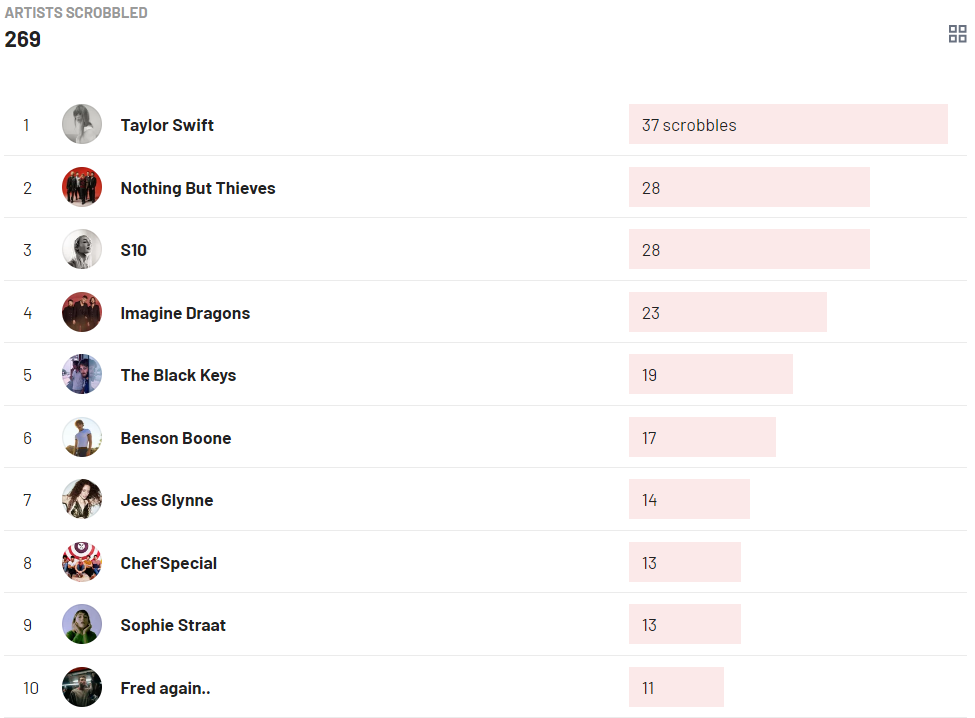The height and width of the screenshot is (718, 975).
Task: Click Jess Glynne's 14 scrobbles bar
Action: [x=689, y=500]
